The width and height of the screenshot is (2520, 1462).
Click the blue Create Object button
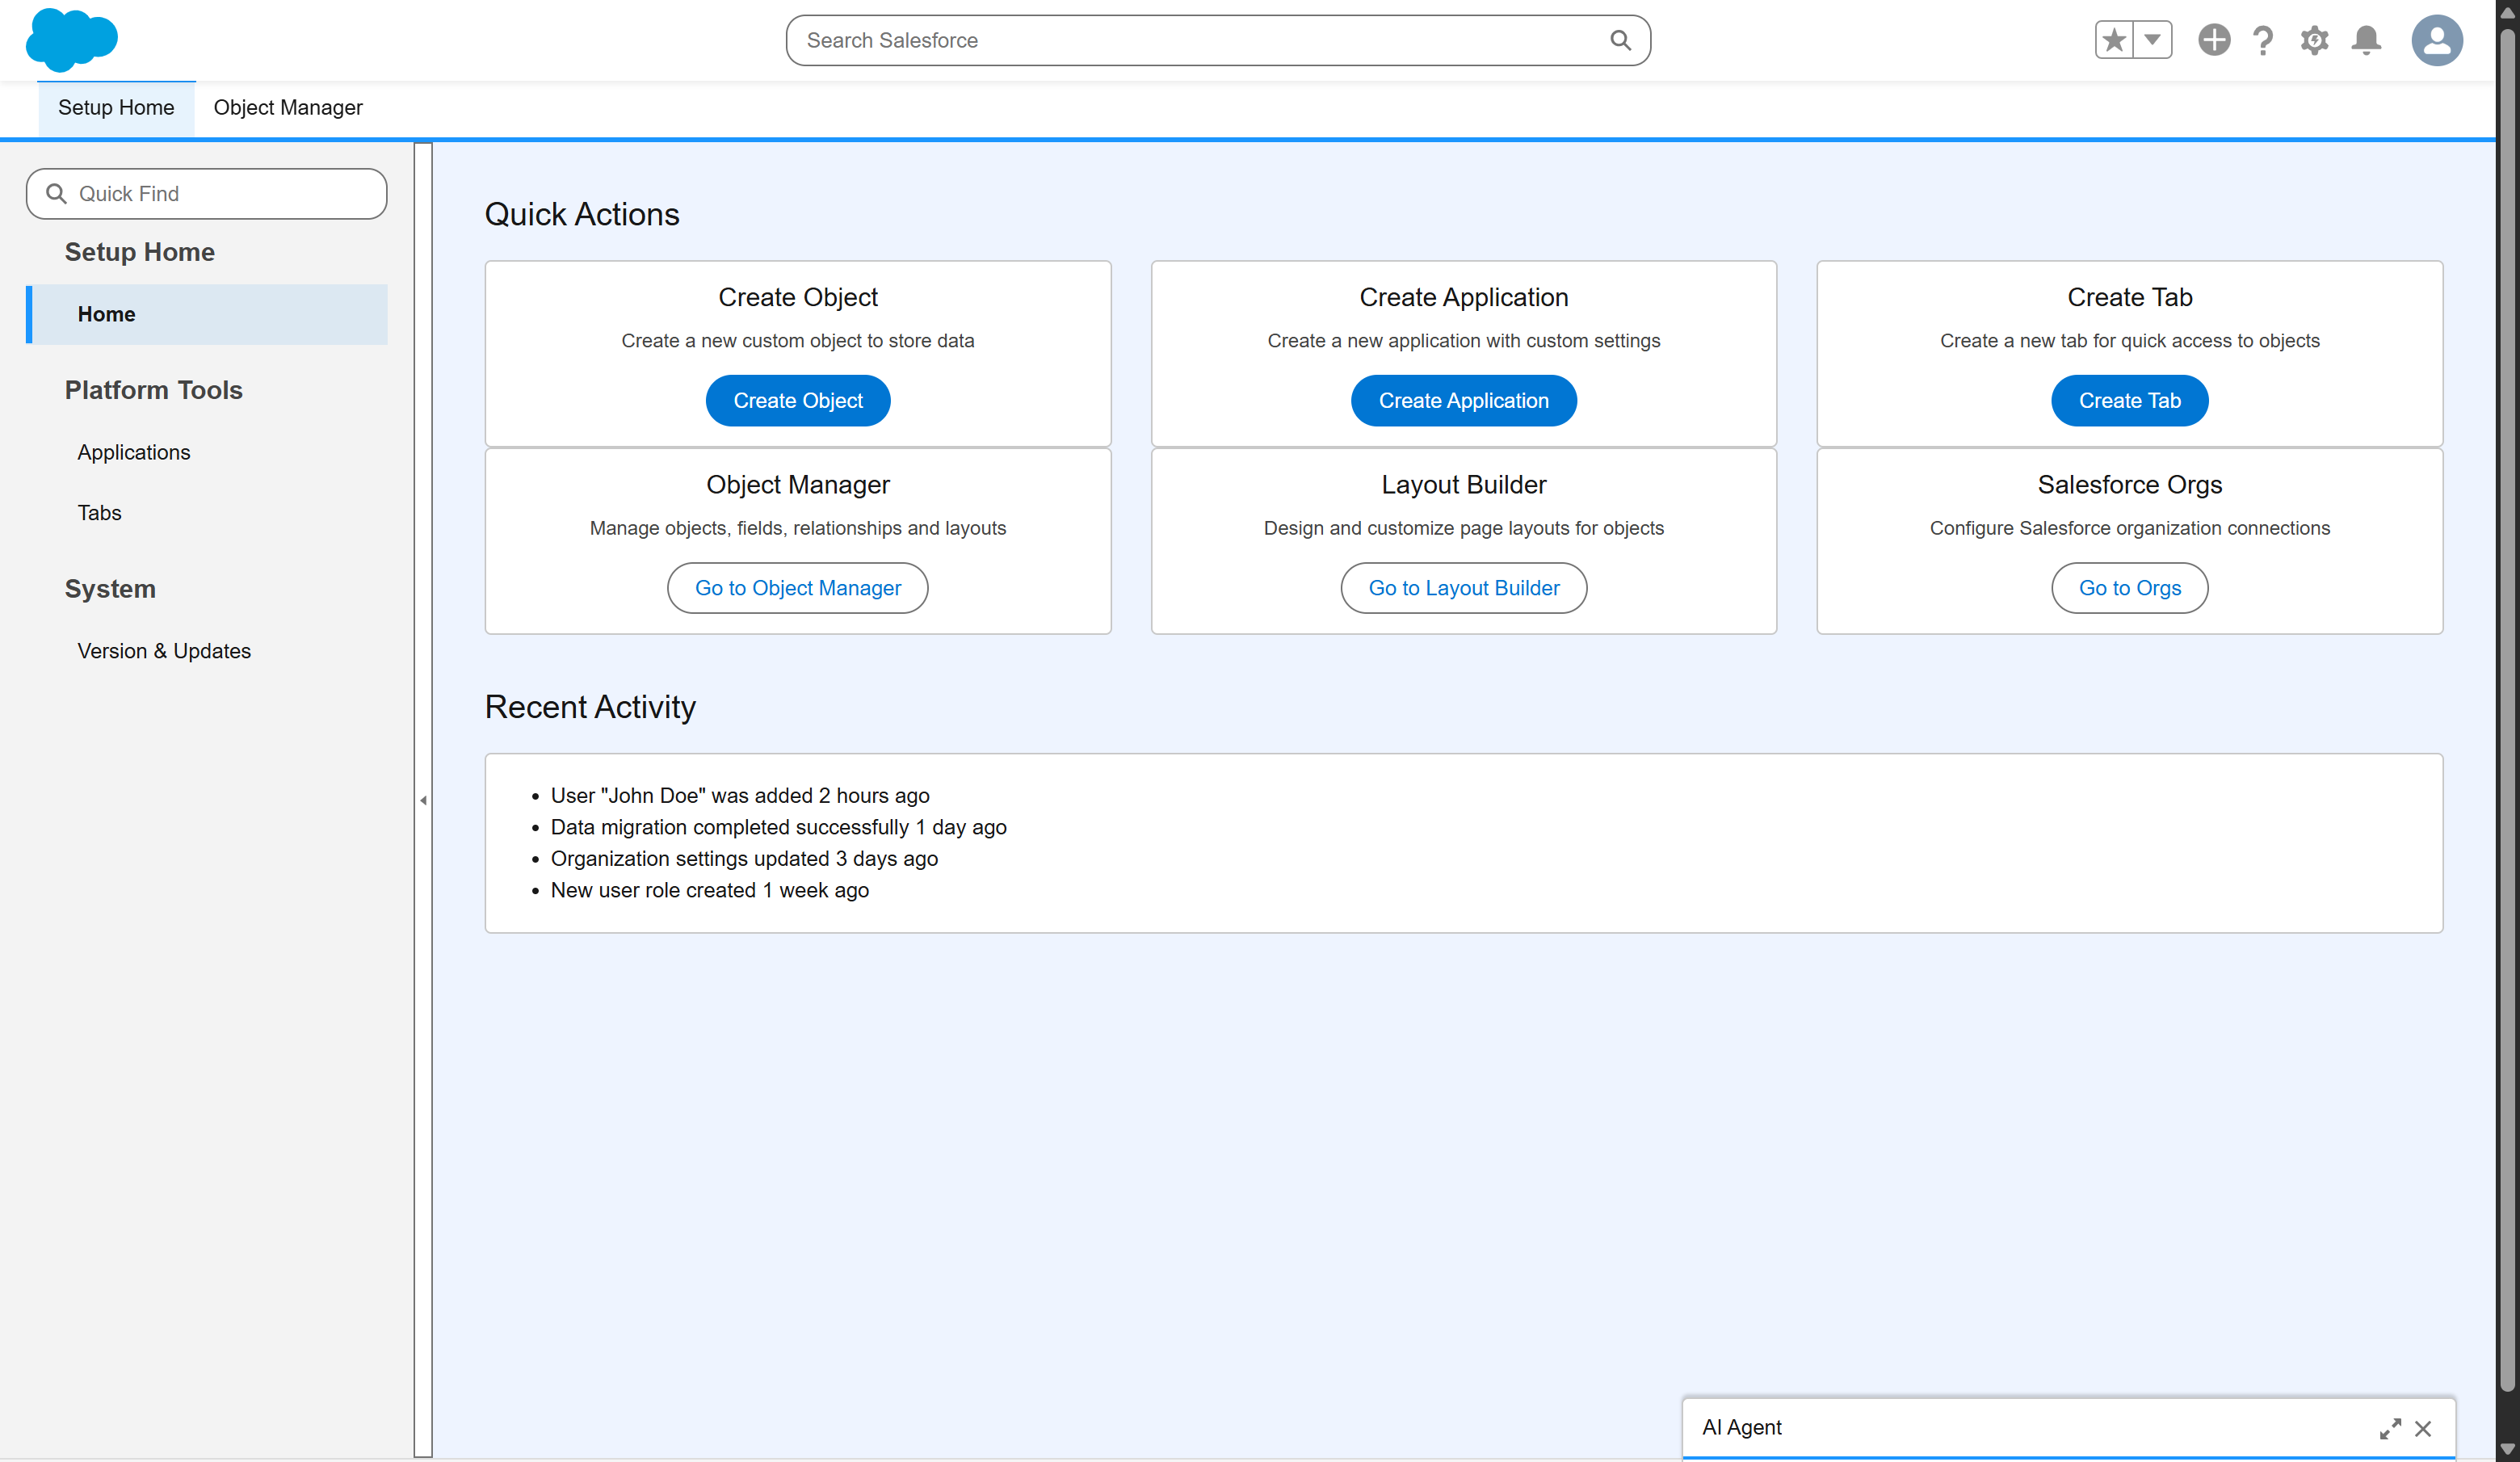[798, 400]
